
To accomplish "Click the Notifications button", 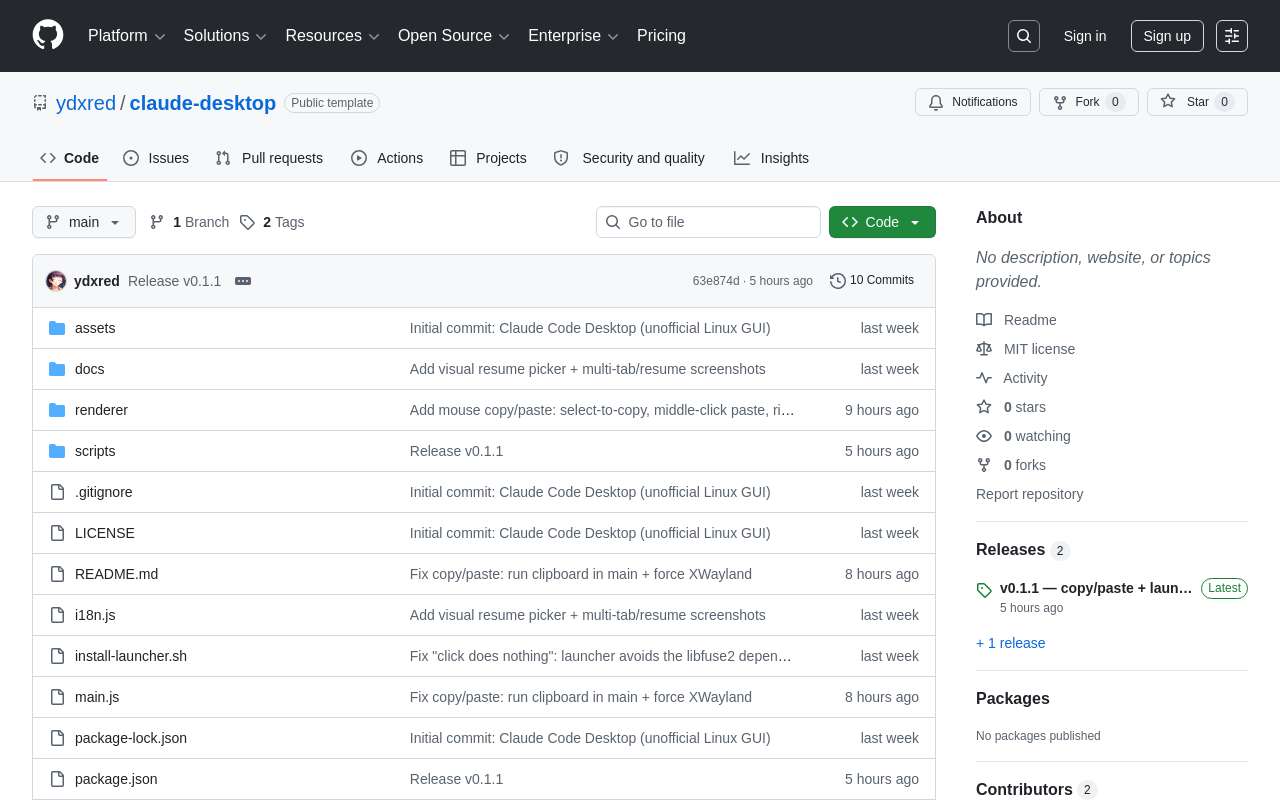I will (x=973, y=102).
